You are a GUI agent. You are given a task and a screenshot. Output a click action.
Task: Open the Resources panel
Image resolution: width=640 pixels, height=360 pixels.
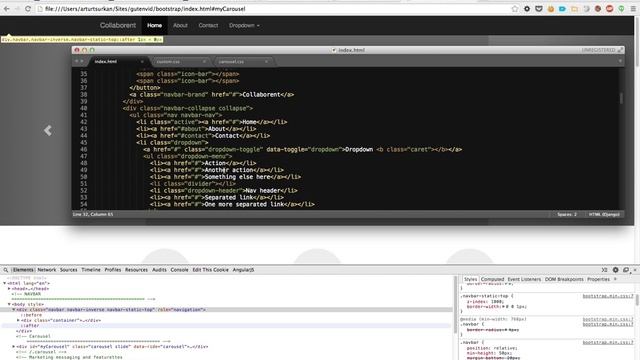[136, 270]
